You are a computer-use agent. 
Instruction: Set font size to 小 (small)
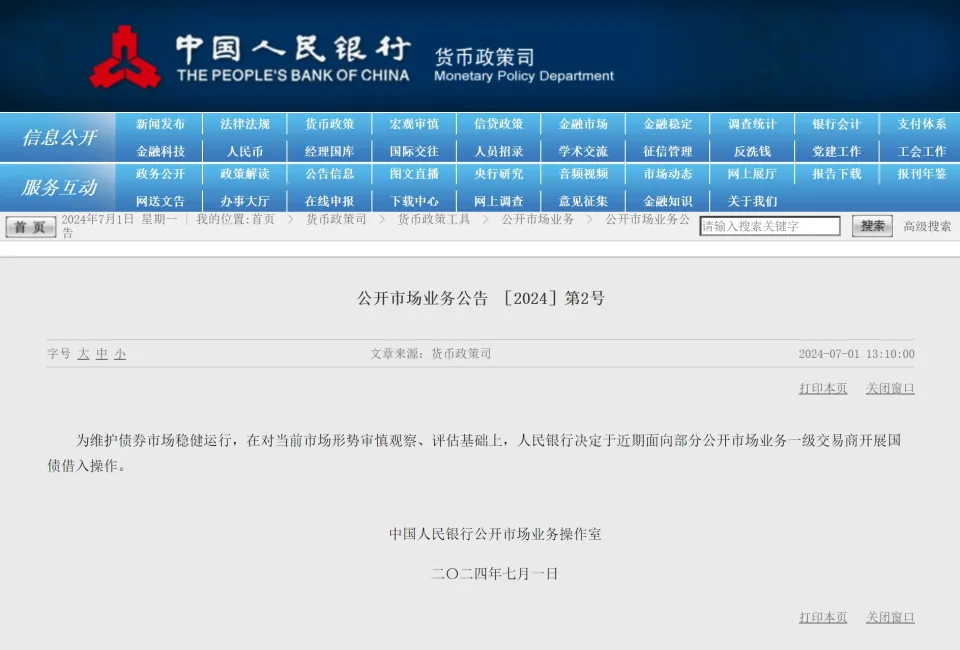coord(120,354)
